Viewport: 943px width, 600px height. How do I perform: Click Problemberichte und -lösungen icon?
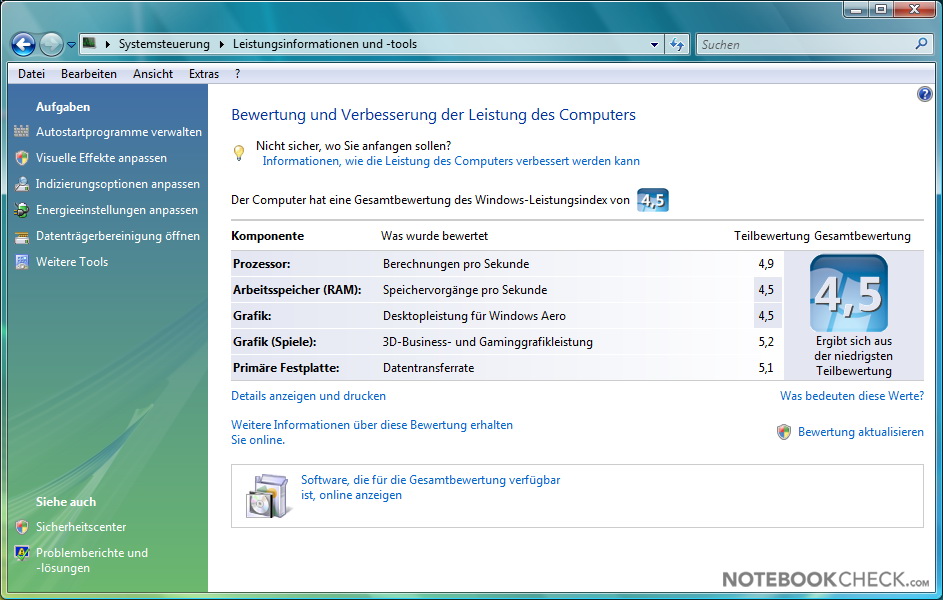(22, 553)
